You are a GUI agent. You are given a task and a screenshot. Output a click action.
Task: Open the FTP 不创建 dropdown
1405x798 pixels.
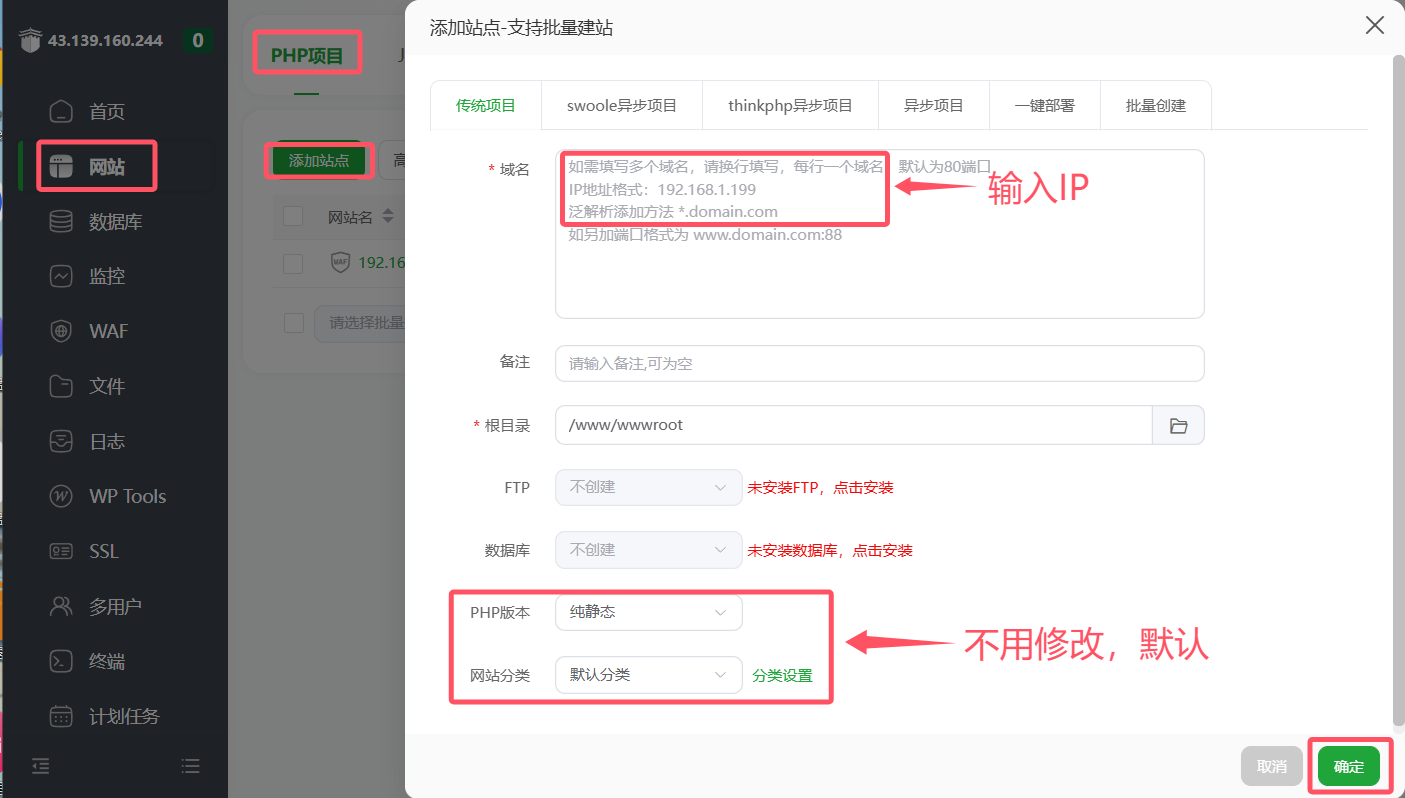648,487
